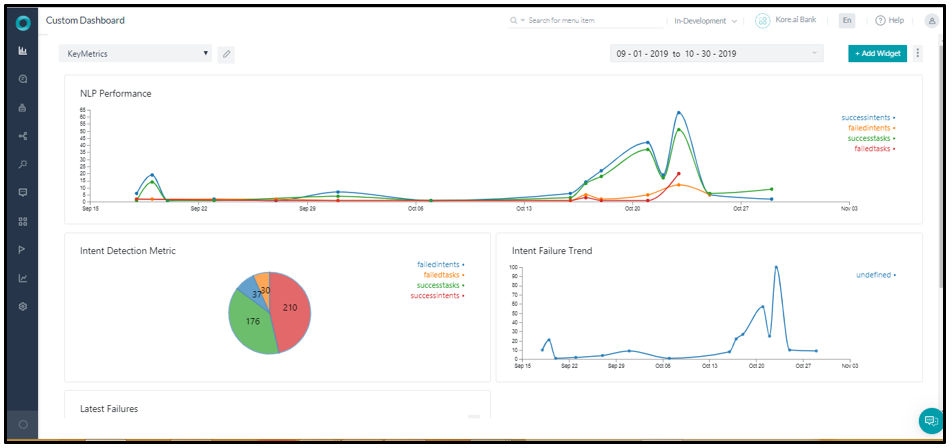Open the flag icon in sidebar

[23, 249]
